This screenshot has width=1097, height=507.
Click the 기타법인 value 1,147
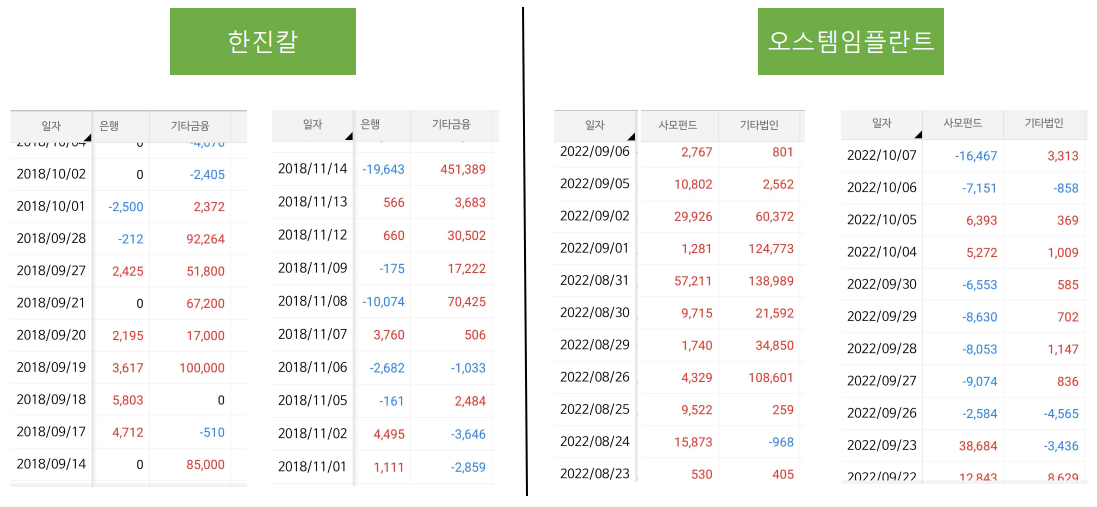[x=1063, y=349]
